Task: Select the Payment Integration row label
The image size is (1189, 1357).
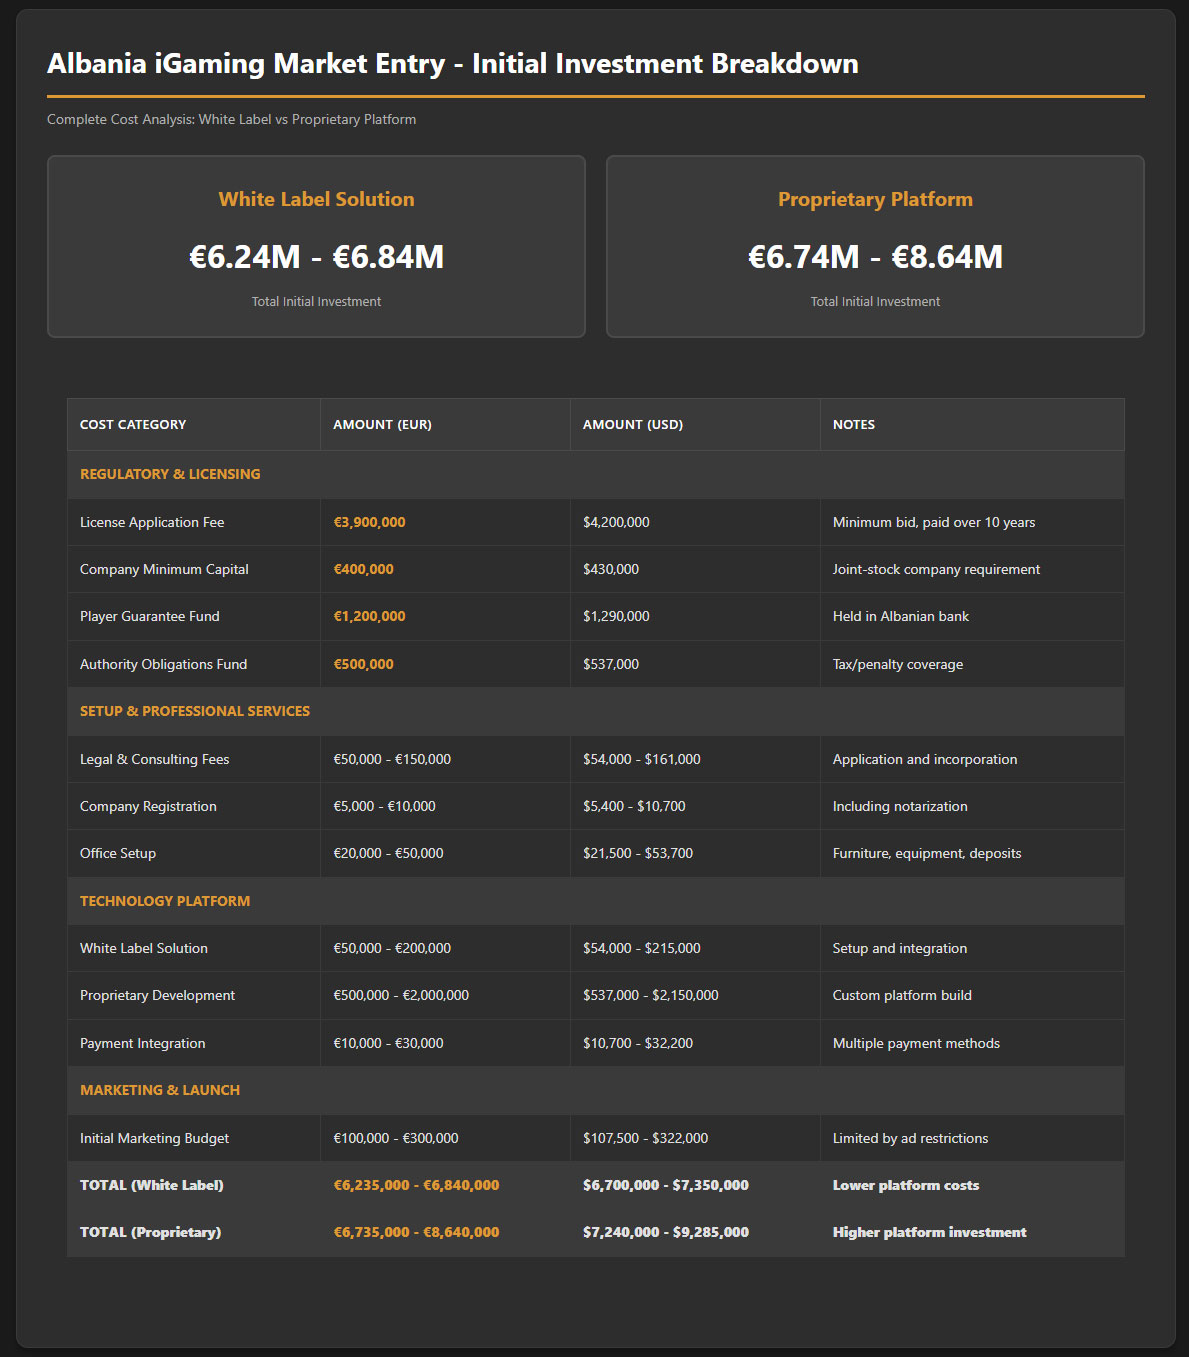Action: click(142, 1043)
